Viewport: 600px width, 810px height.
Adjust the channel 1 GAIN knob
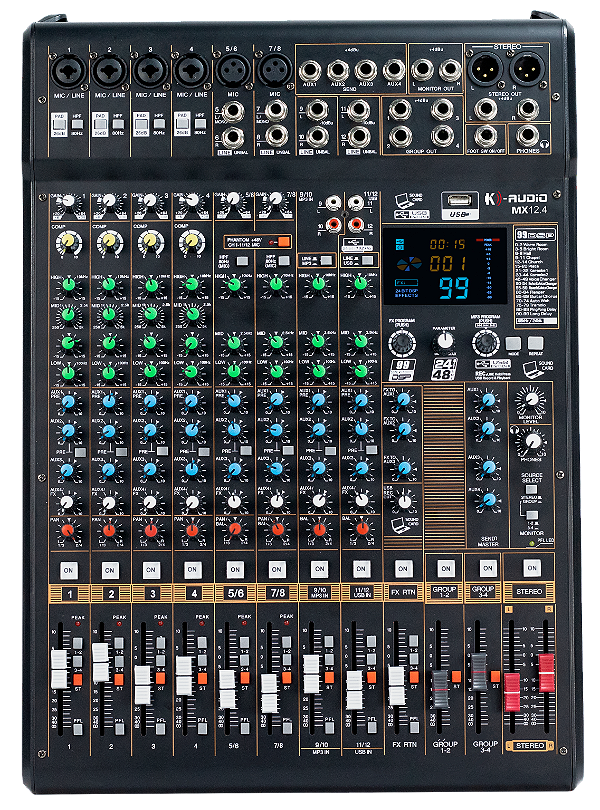click(68, 201)
